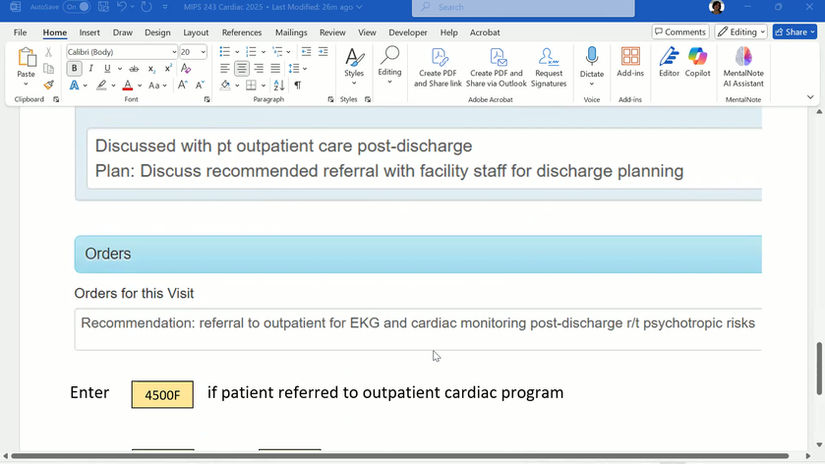Apply Text Effects icon
Viewport: 825px width, 464px height.
pos(74,85)
